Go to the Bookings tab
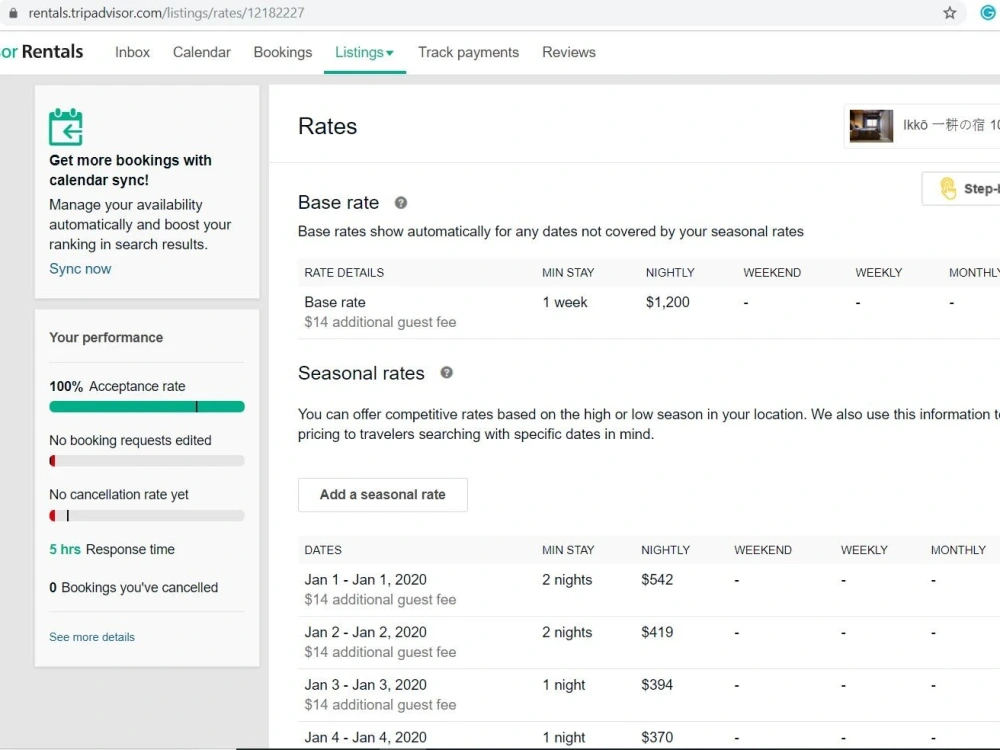The image size is (1000, 750). tap(283, 52)
